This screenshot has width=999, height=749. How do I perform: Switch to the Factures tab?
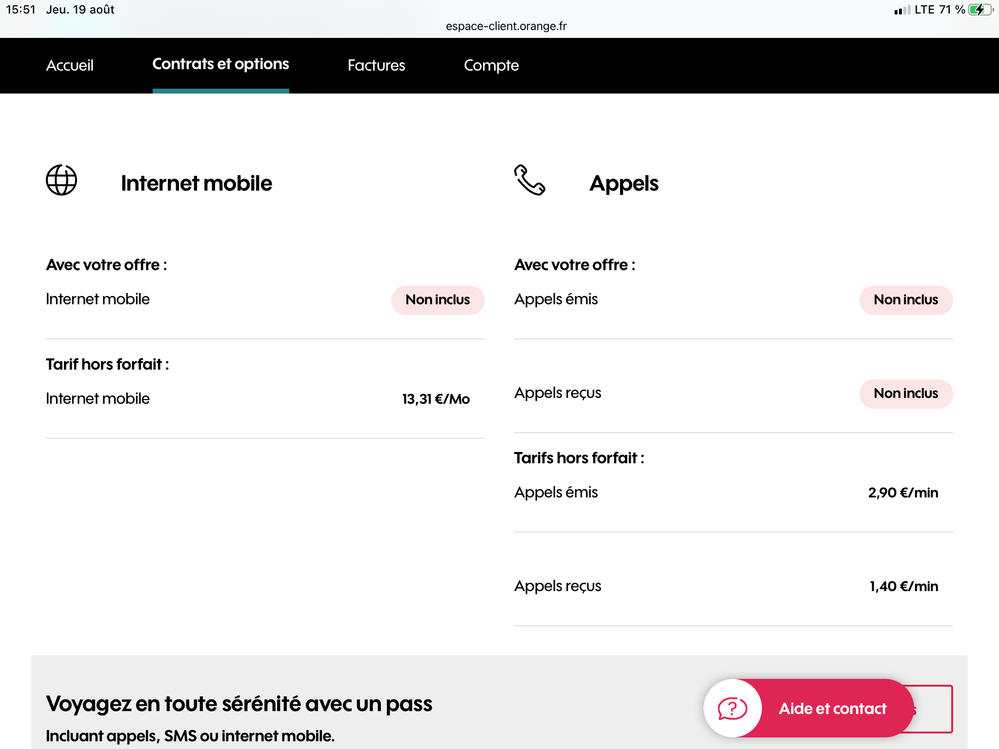(x=376, y=65)
